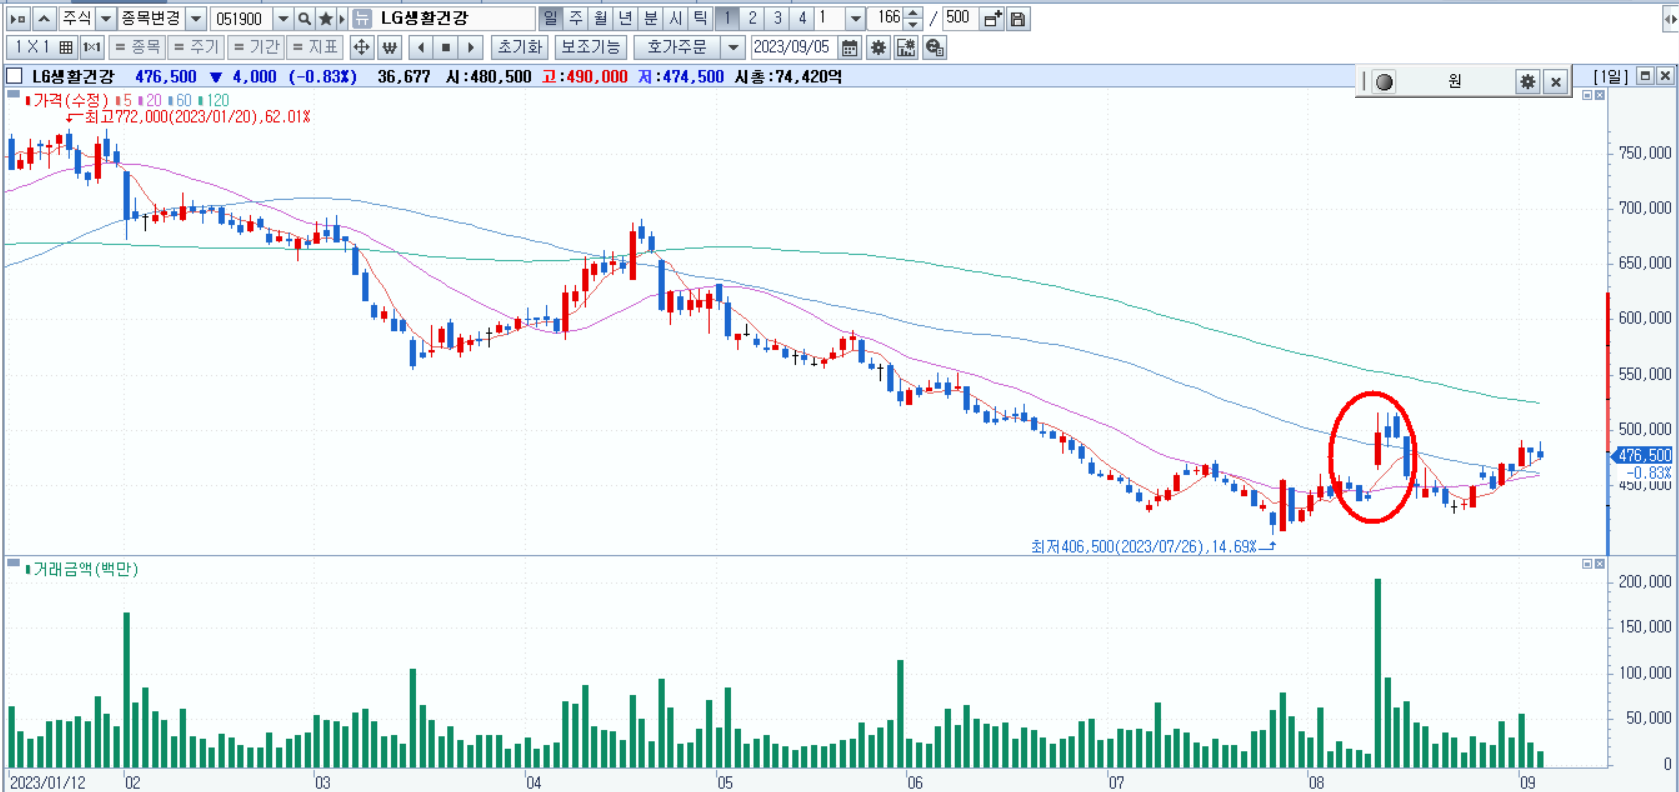This screenshot has width=1679, height=792.
Task: Save the chart with floppy disk icon
Action: [1018, 18]
